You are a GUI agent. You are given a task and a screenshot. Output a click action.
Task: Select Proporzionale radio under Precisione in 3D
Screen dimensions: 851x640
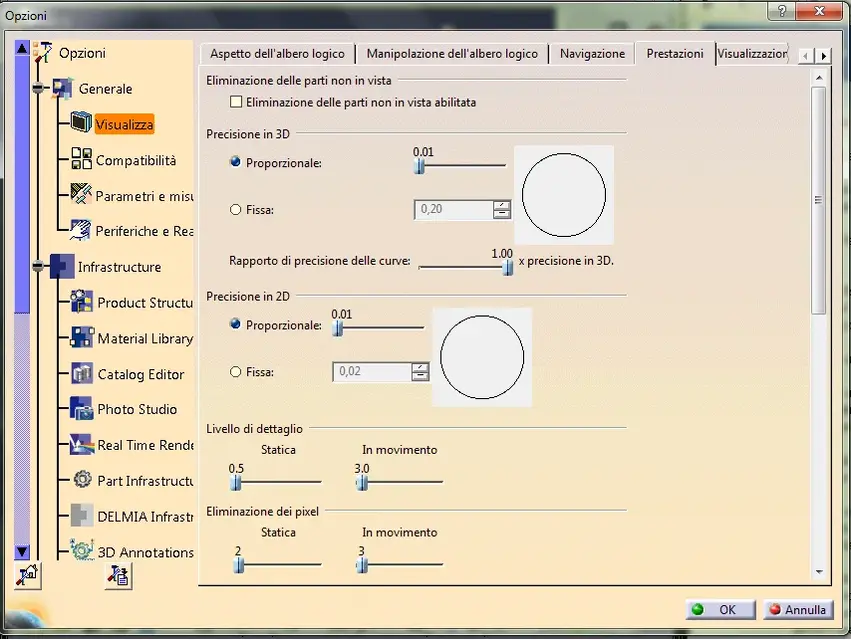(236, 162)
